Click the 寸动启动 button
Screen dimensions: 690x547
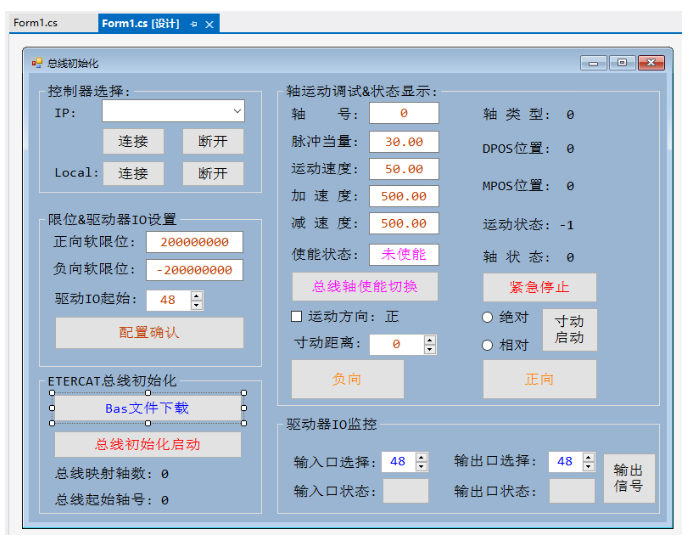click(x=569, y=330)
